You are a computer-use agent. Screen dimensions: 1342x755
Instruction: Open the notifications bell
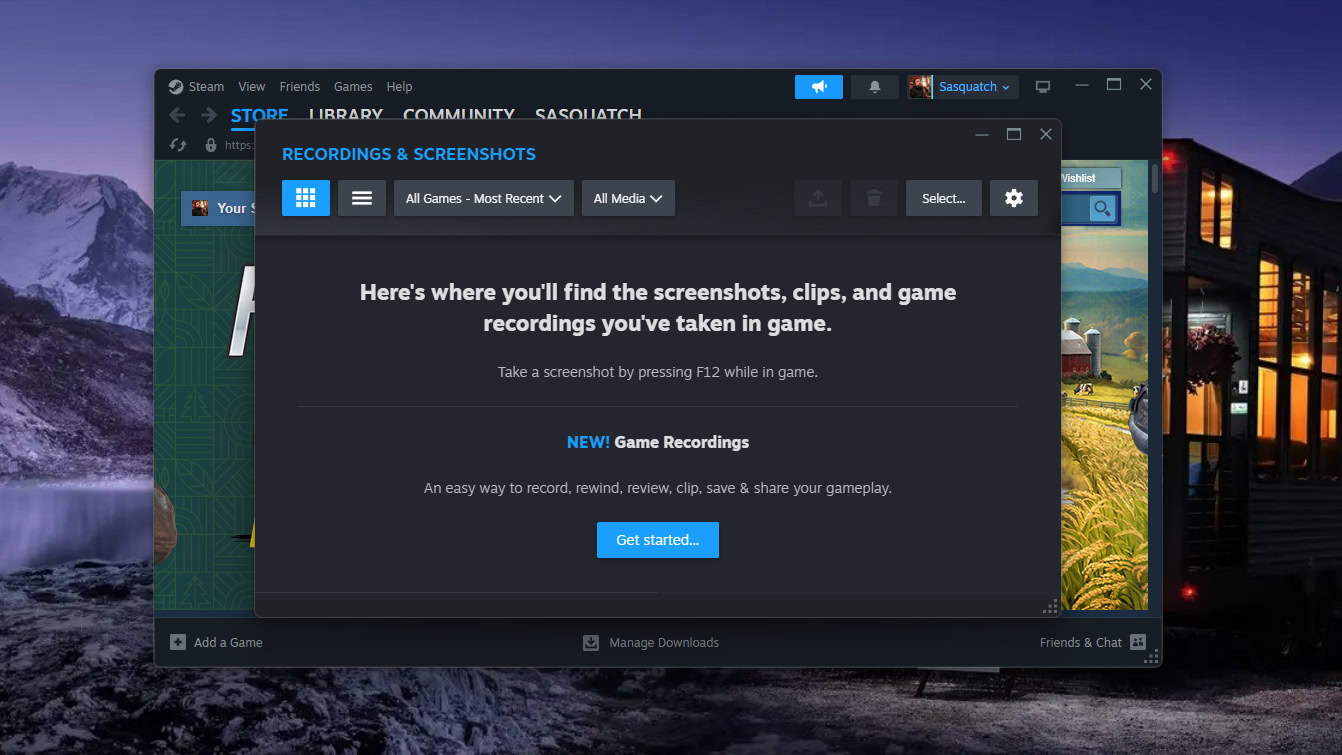875,87
